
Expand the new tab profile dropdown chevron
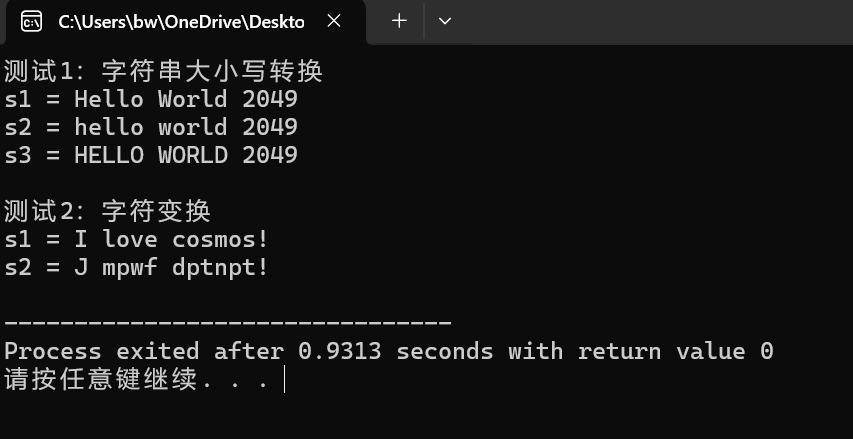pyautogui.click(x=444, y=21)
